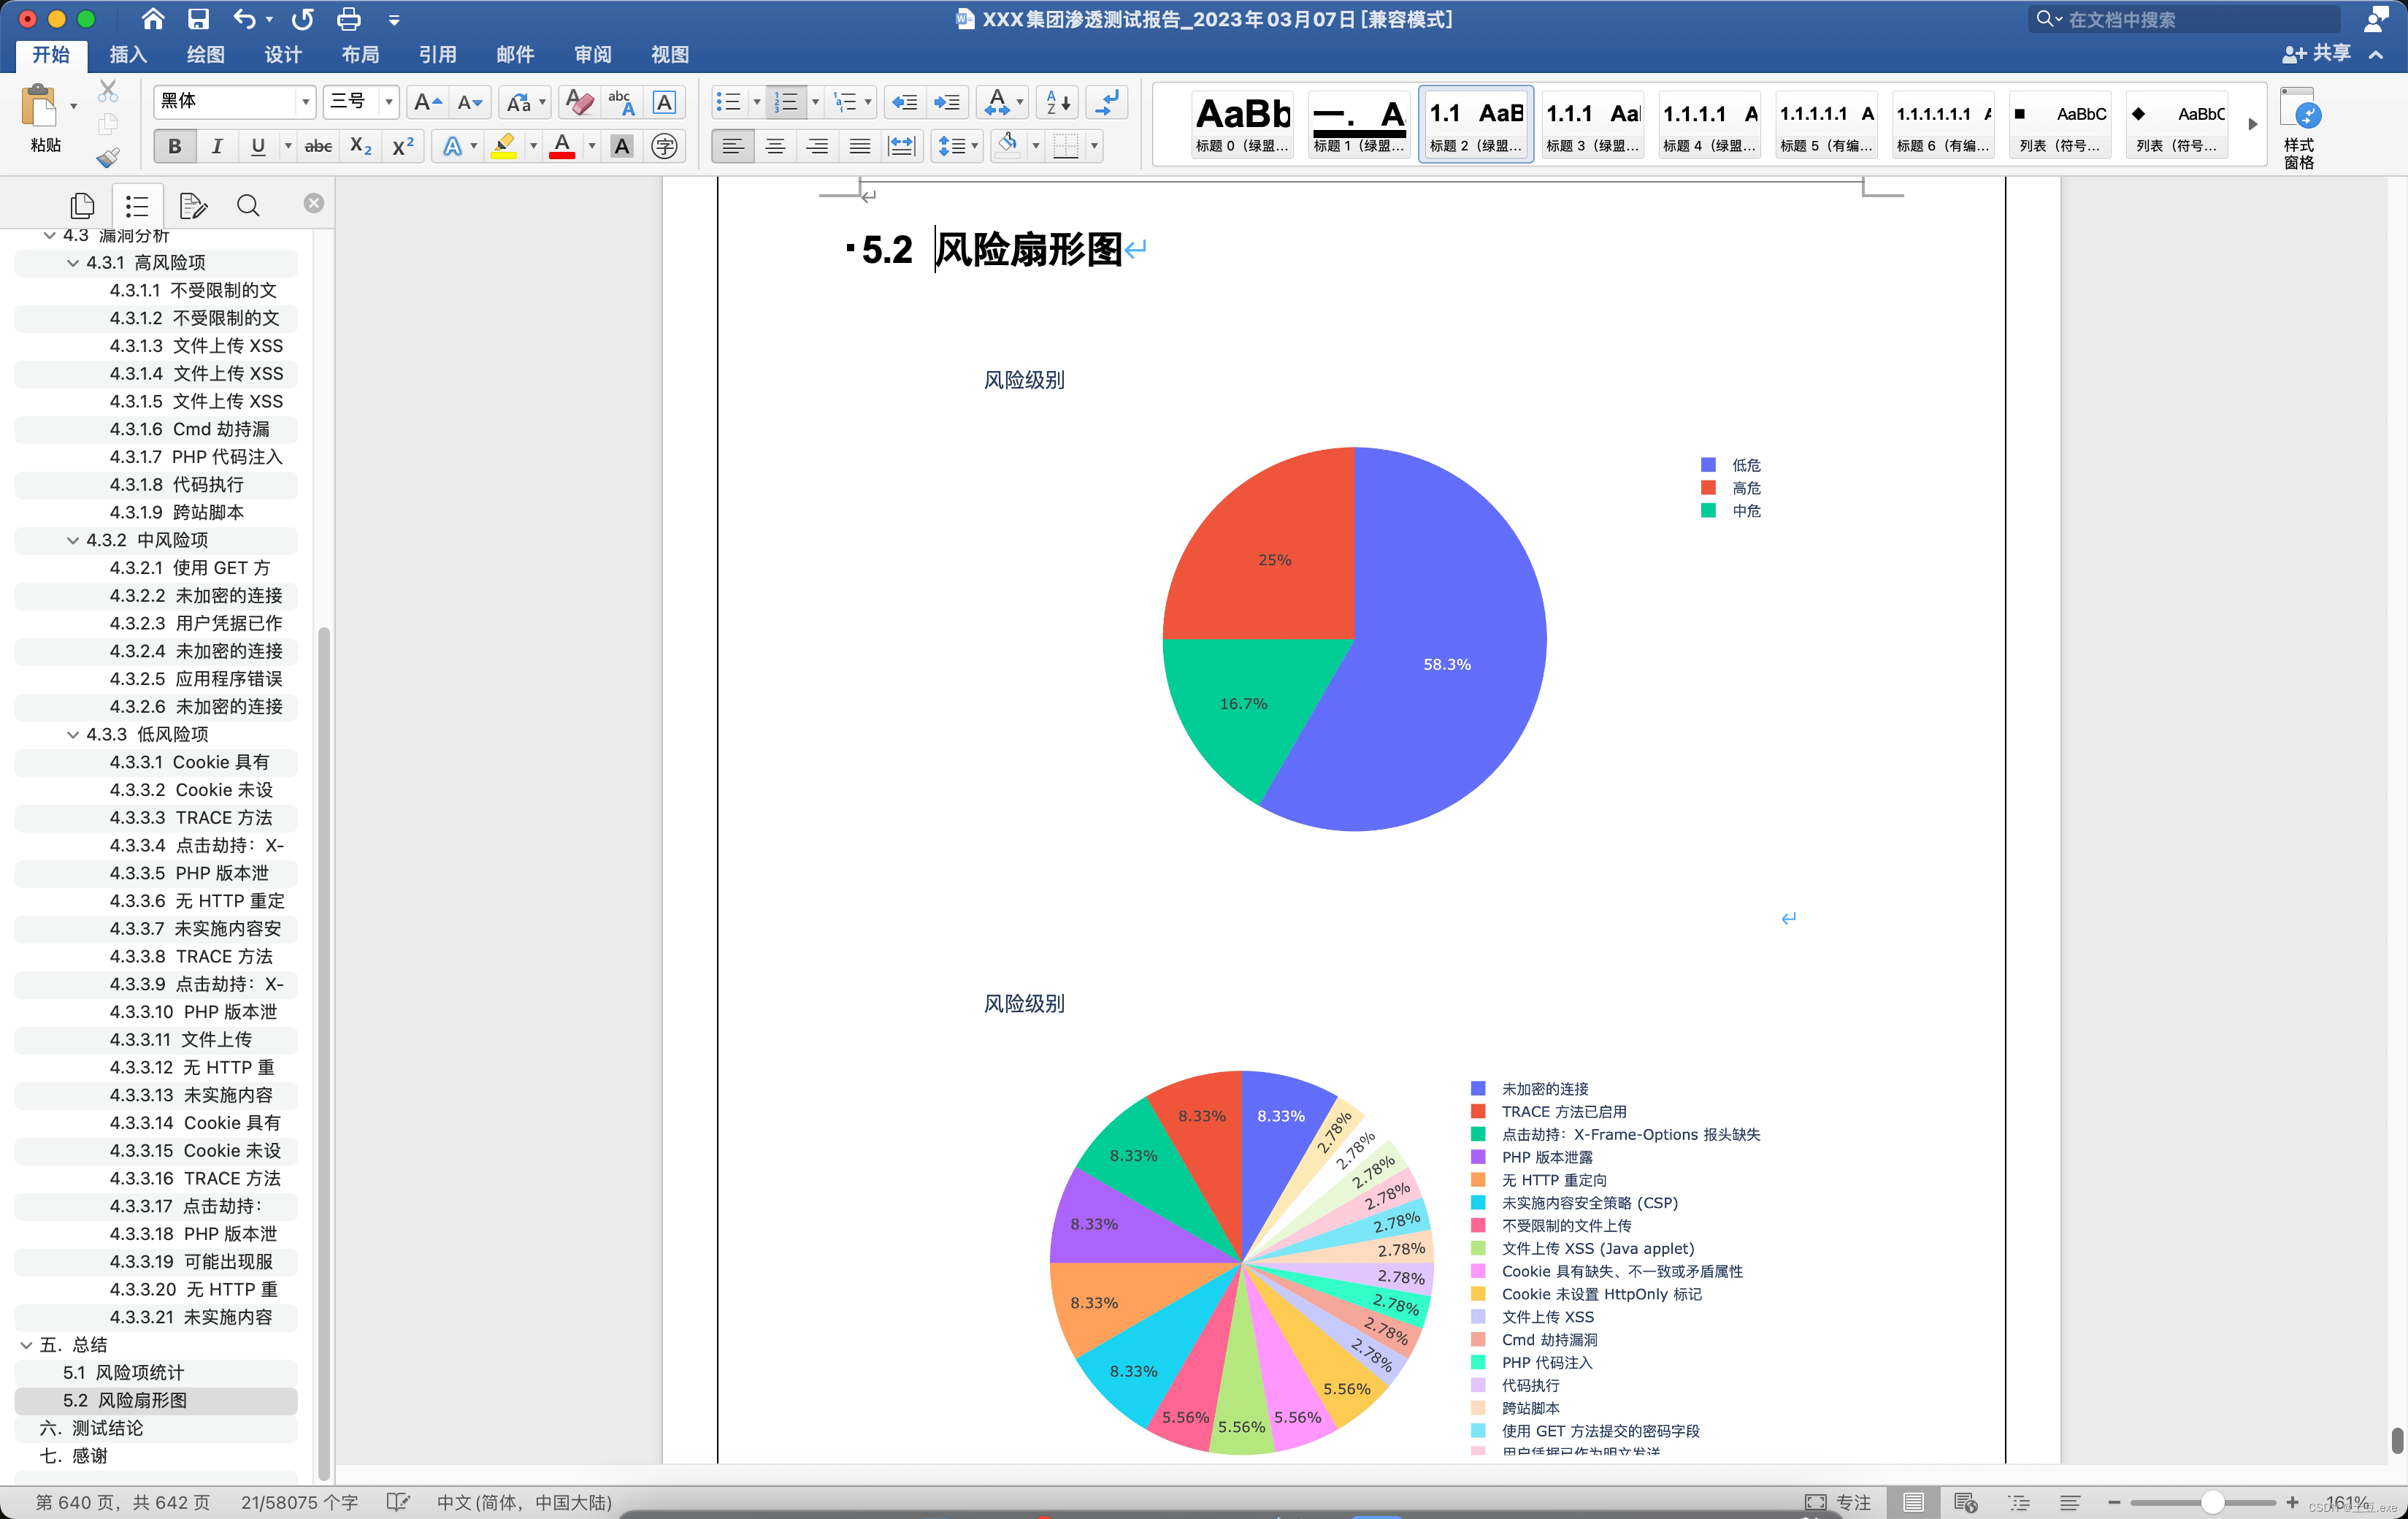Click the Home icon in title bar
Image resolution: width=2408 pixels, height=1519 pixels.
coord(152,19)
